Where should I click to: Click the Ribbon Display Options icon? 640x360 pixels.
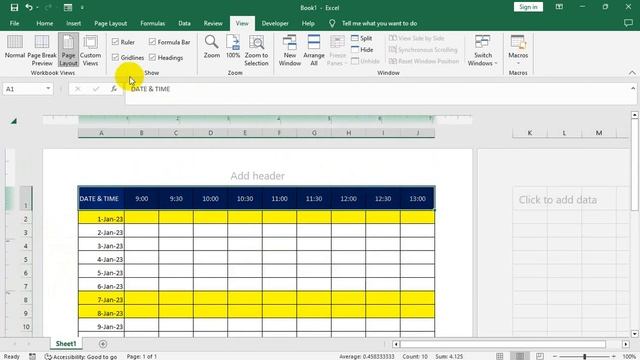[x=559, y=7]
